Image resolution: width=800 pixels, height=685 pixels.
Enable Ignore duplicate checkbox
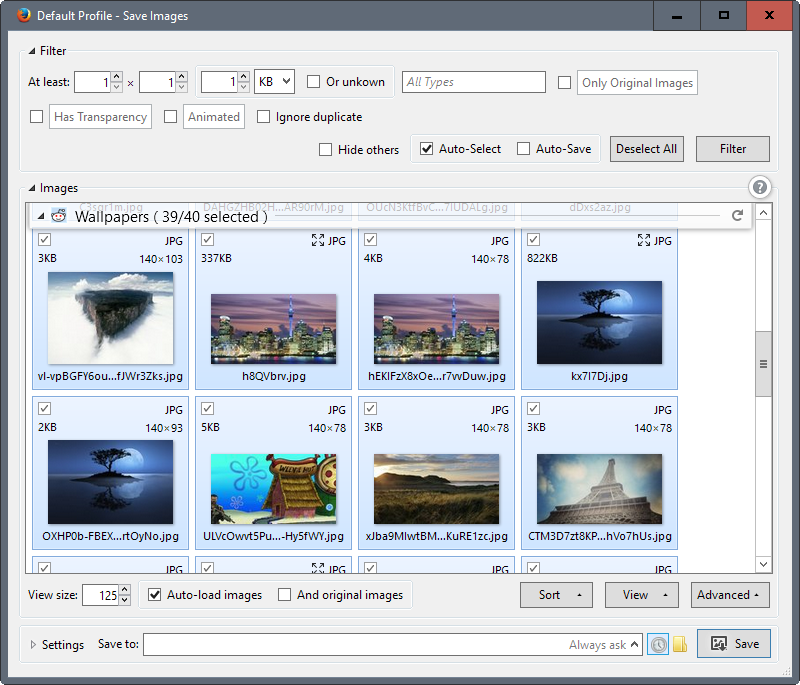click(x=263, y=117)
